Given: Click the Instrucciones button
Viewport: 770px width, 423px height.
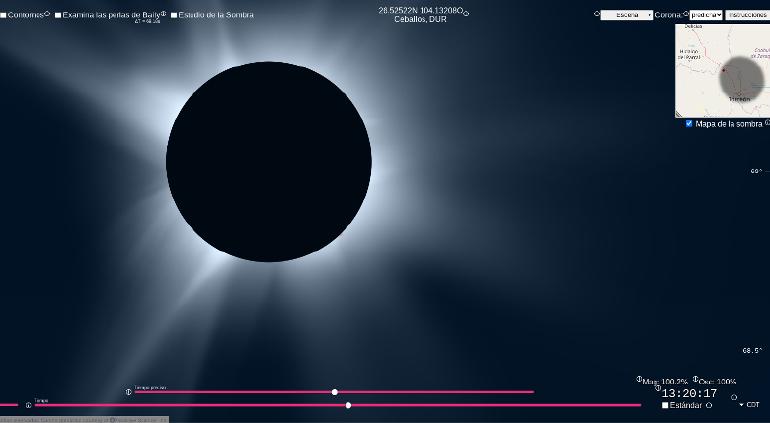Looking at the screenshot, I should [x=747, y=15].
